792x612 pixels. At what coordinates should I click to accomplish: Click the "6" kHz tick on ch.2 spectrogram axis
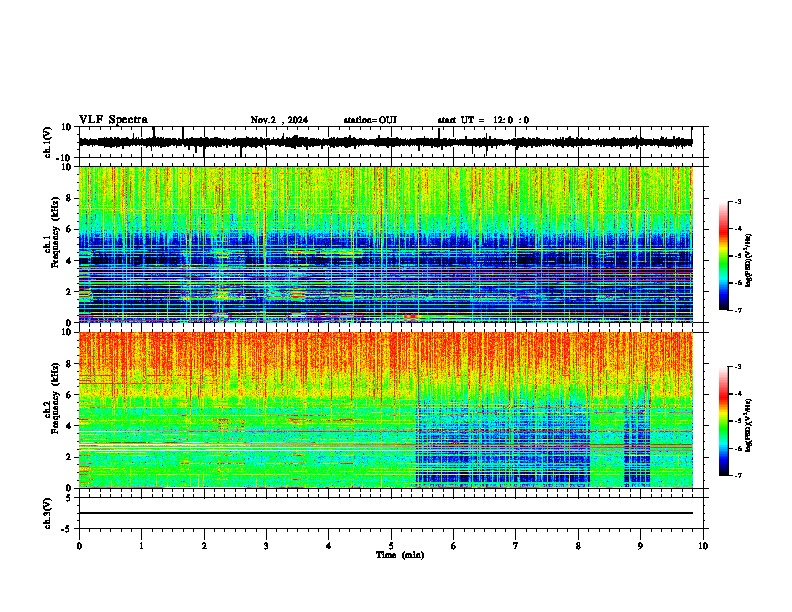point(70,395)
